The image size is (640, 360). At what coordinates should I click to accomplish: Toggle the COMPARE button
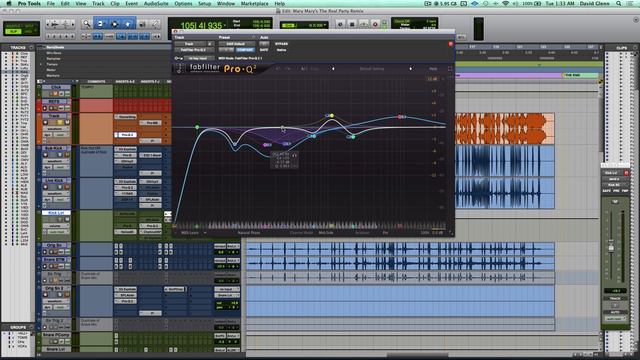[245, 50]
